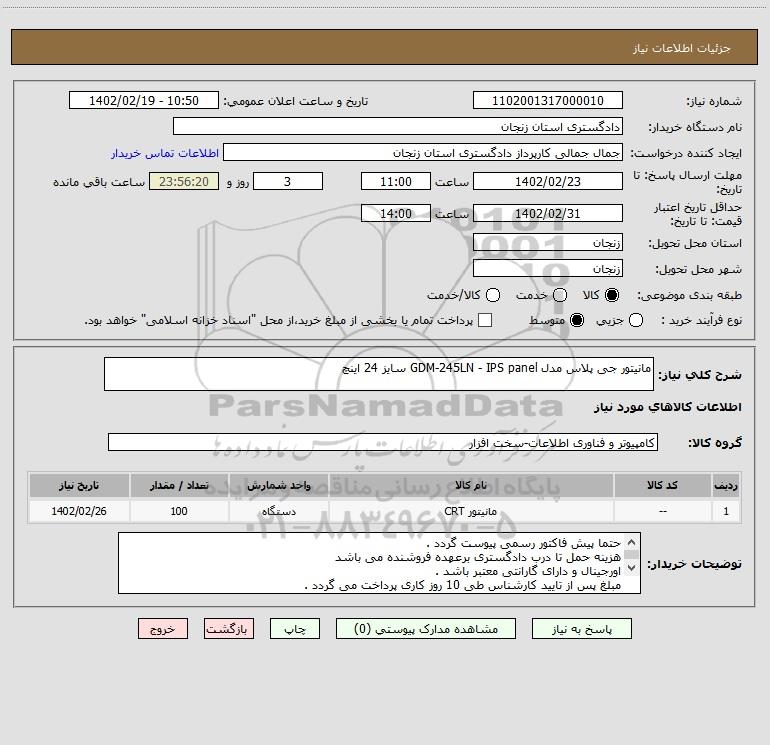Image resolution: width=770 pixels, height=745 pixels.
Task: Select the 'متوسط' purchase type radio
Action: coord(577,320)
